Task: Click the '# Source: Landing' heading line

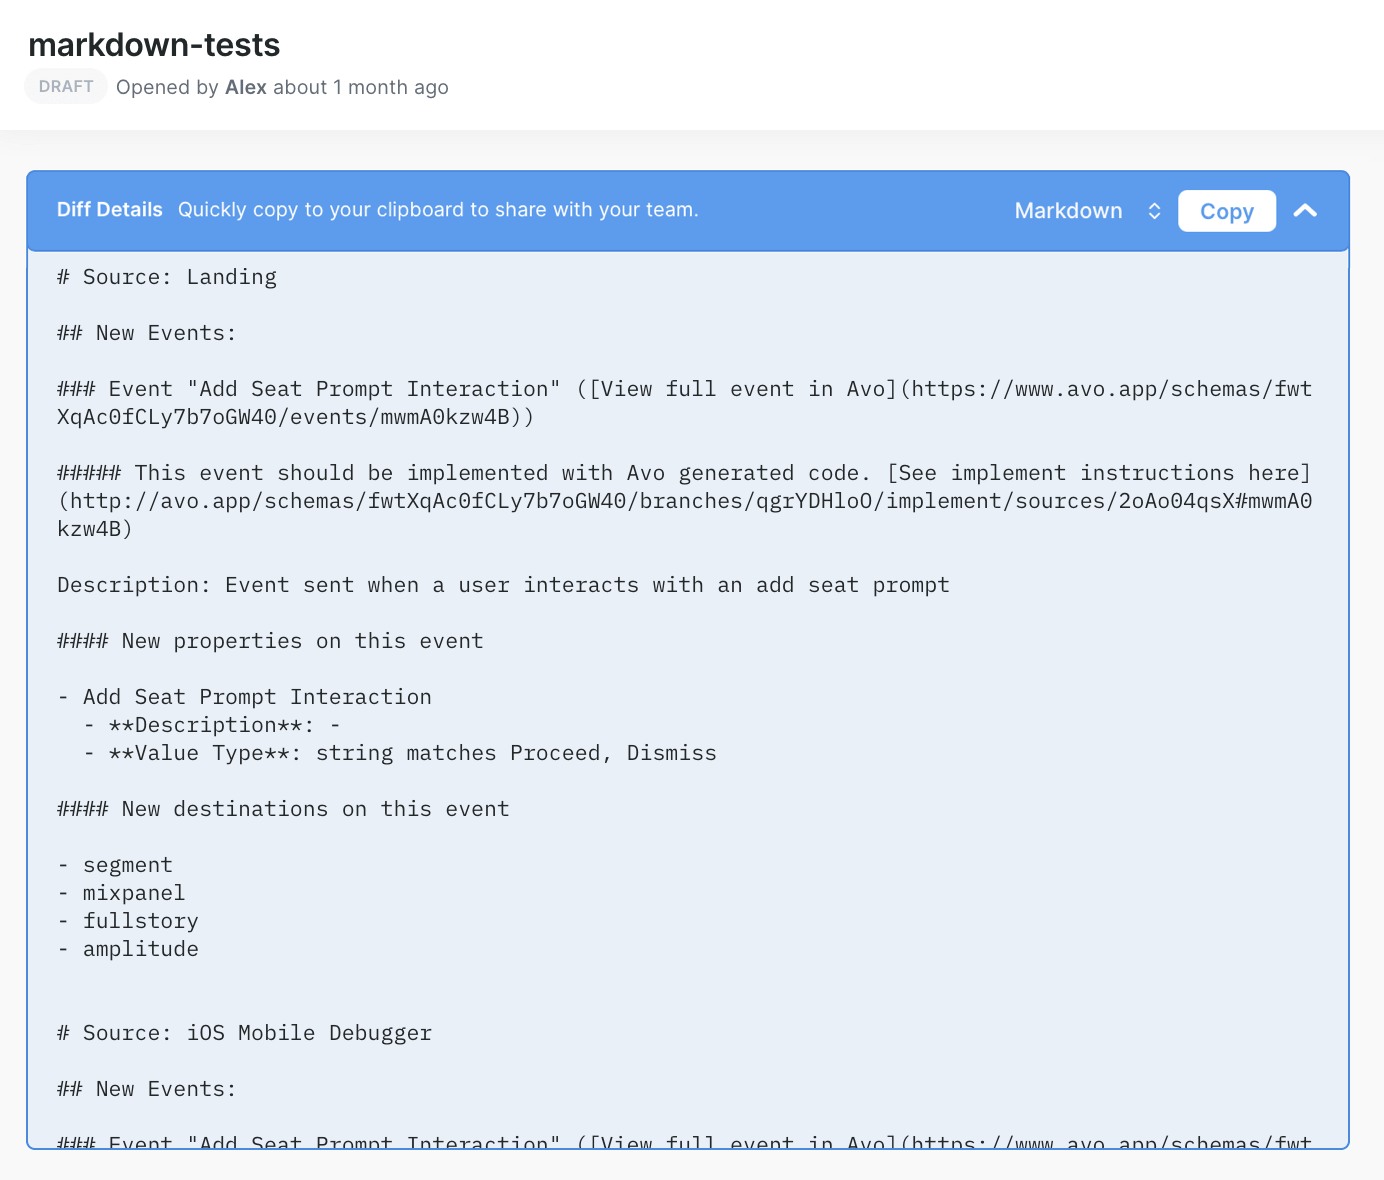Action: point(167,277)
